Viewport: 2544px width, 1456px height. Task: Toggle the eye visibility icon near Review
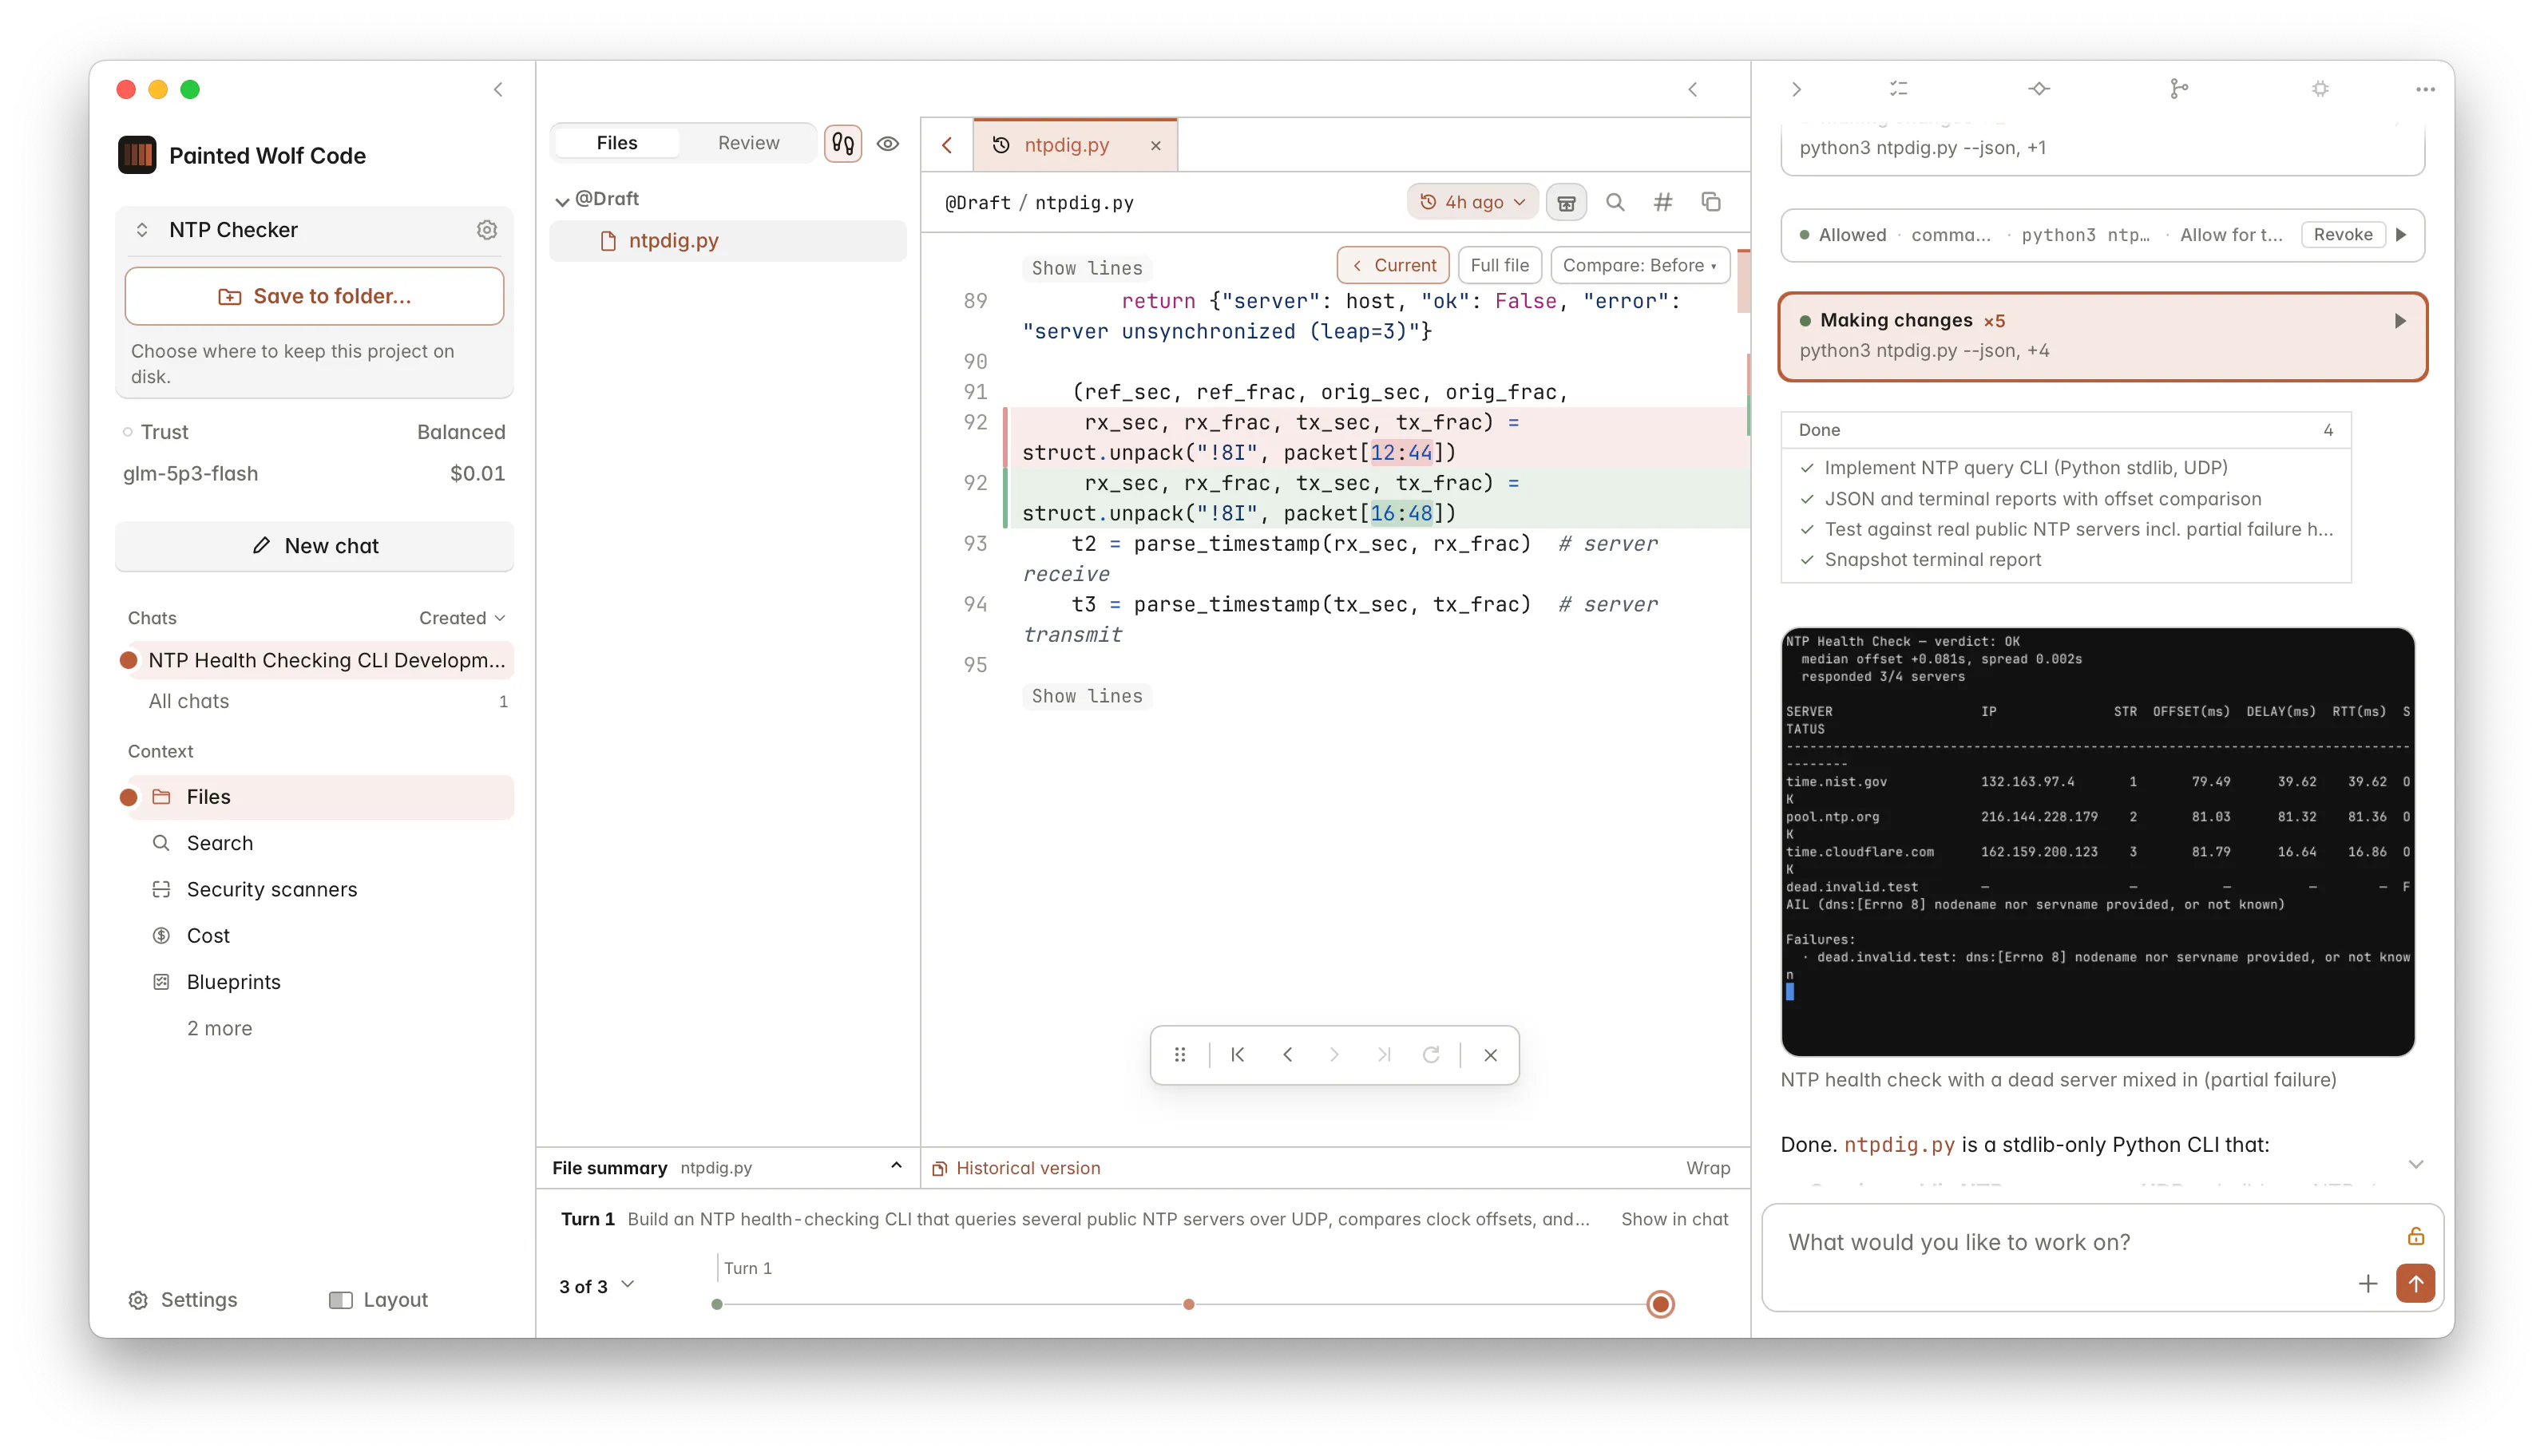888,143
